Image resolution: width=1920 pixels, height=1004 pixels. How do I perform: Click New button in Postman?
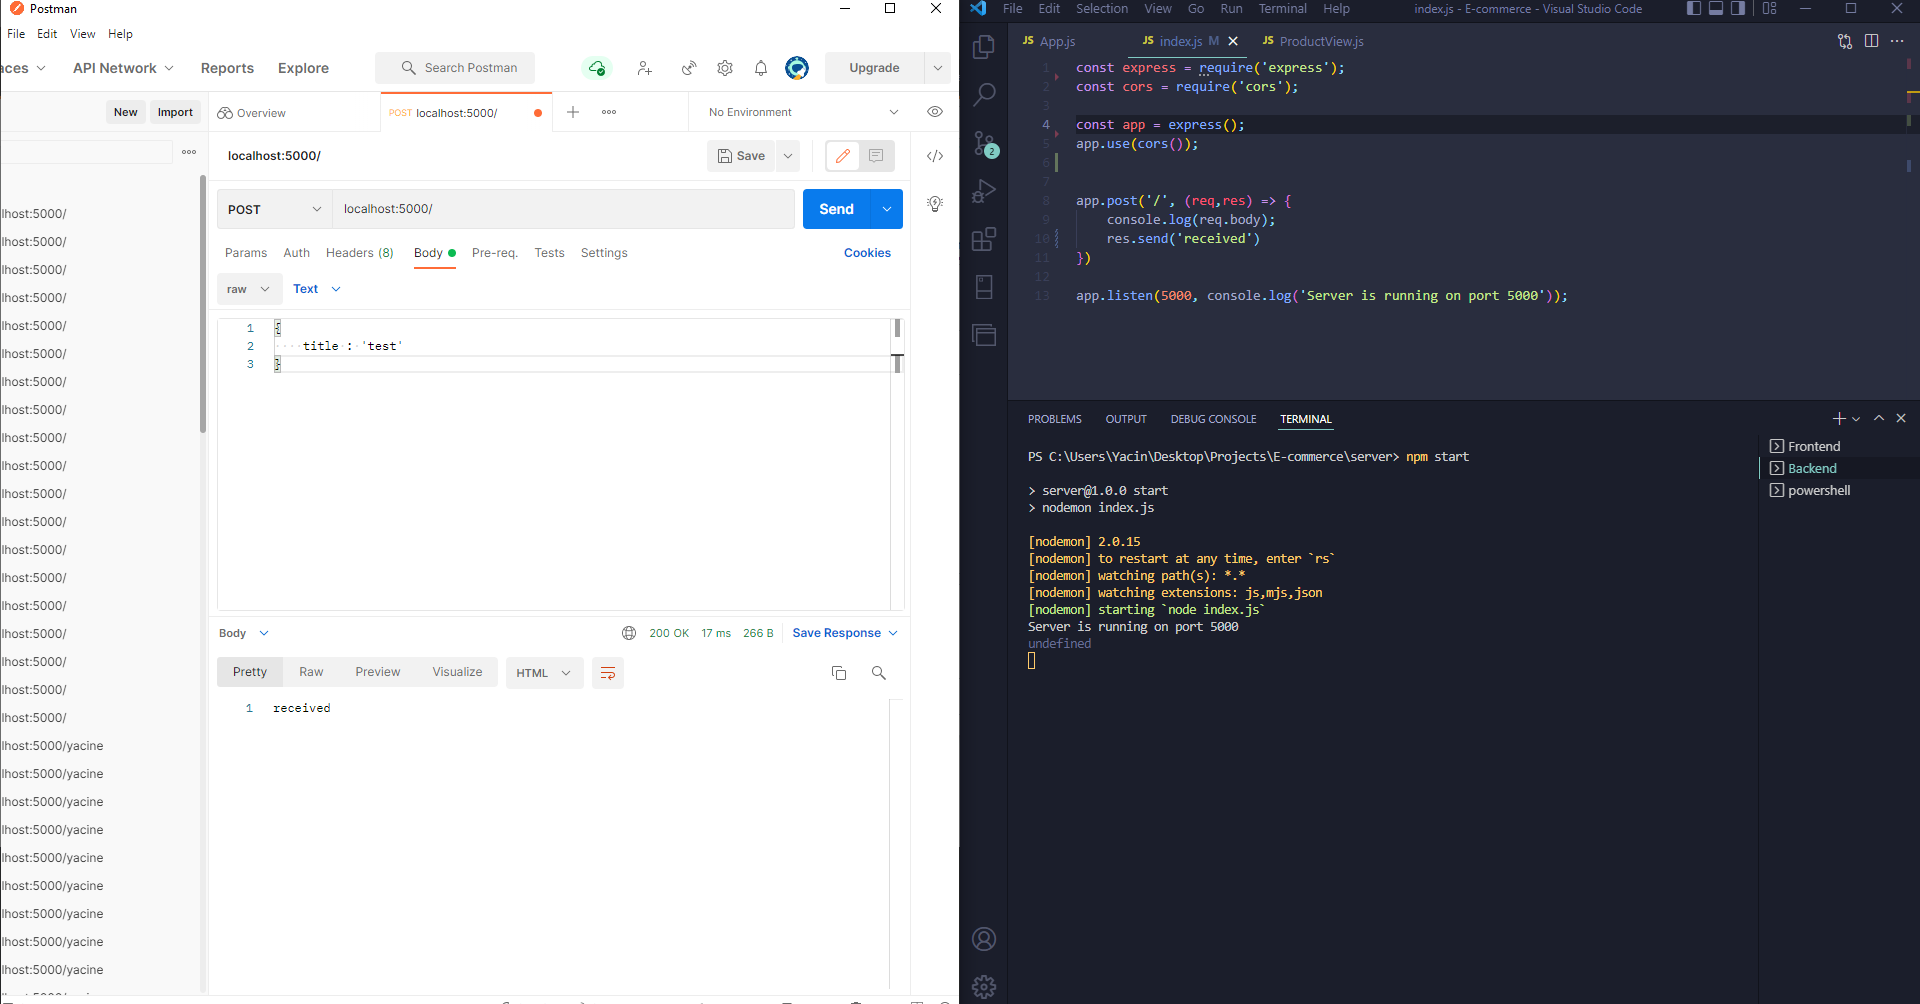(x=126, y=112)
